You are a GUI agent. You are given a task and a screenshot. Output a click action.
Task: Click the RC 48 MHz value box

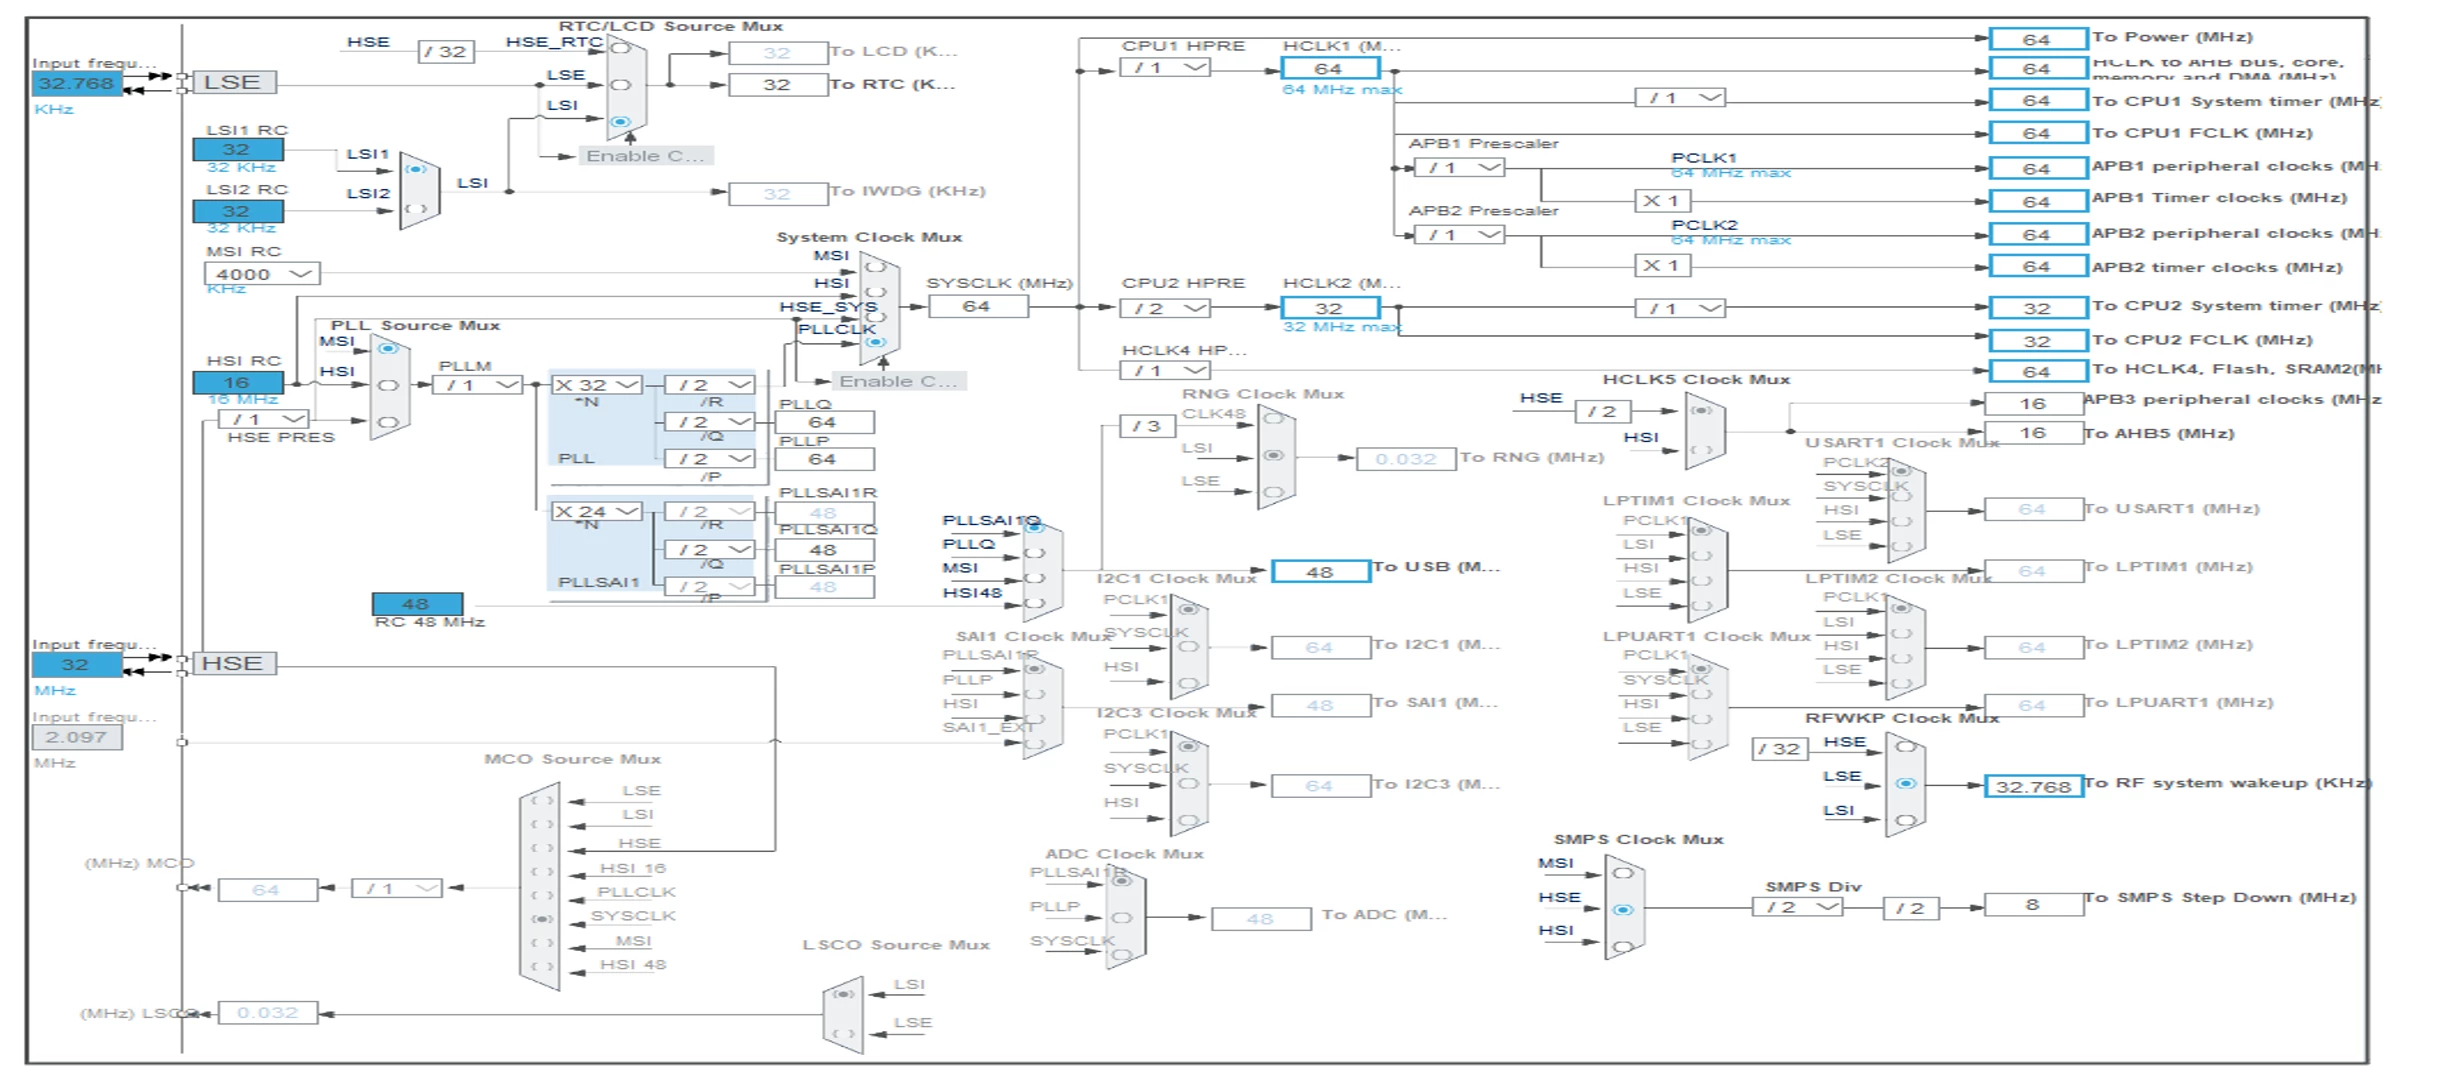coord(417,603)
